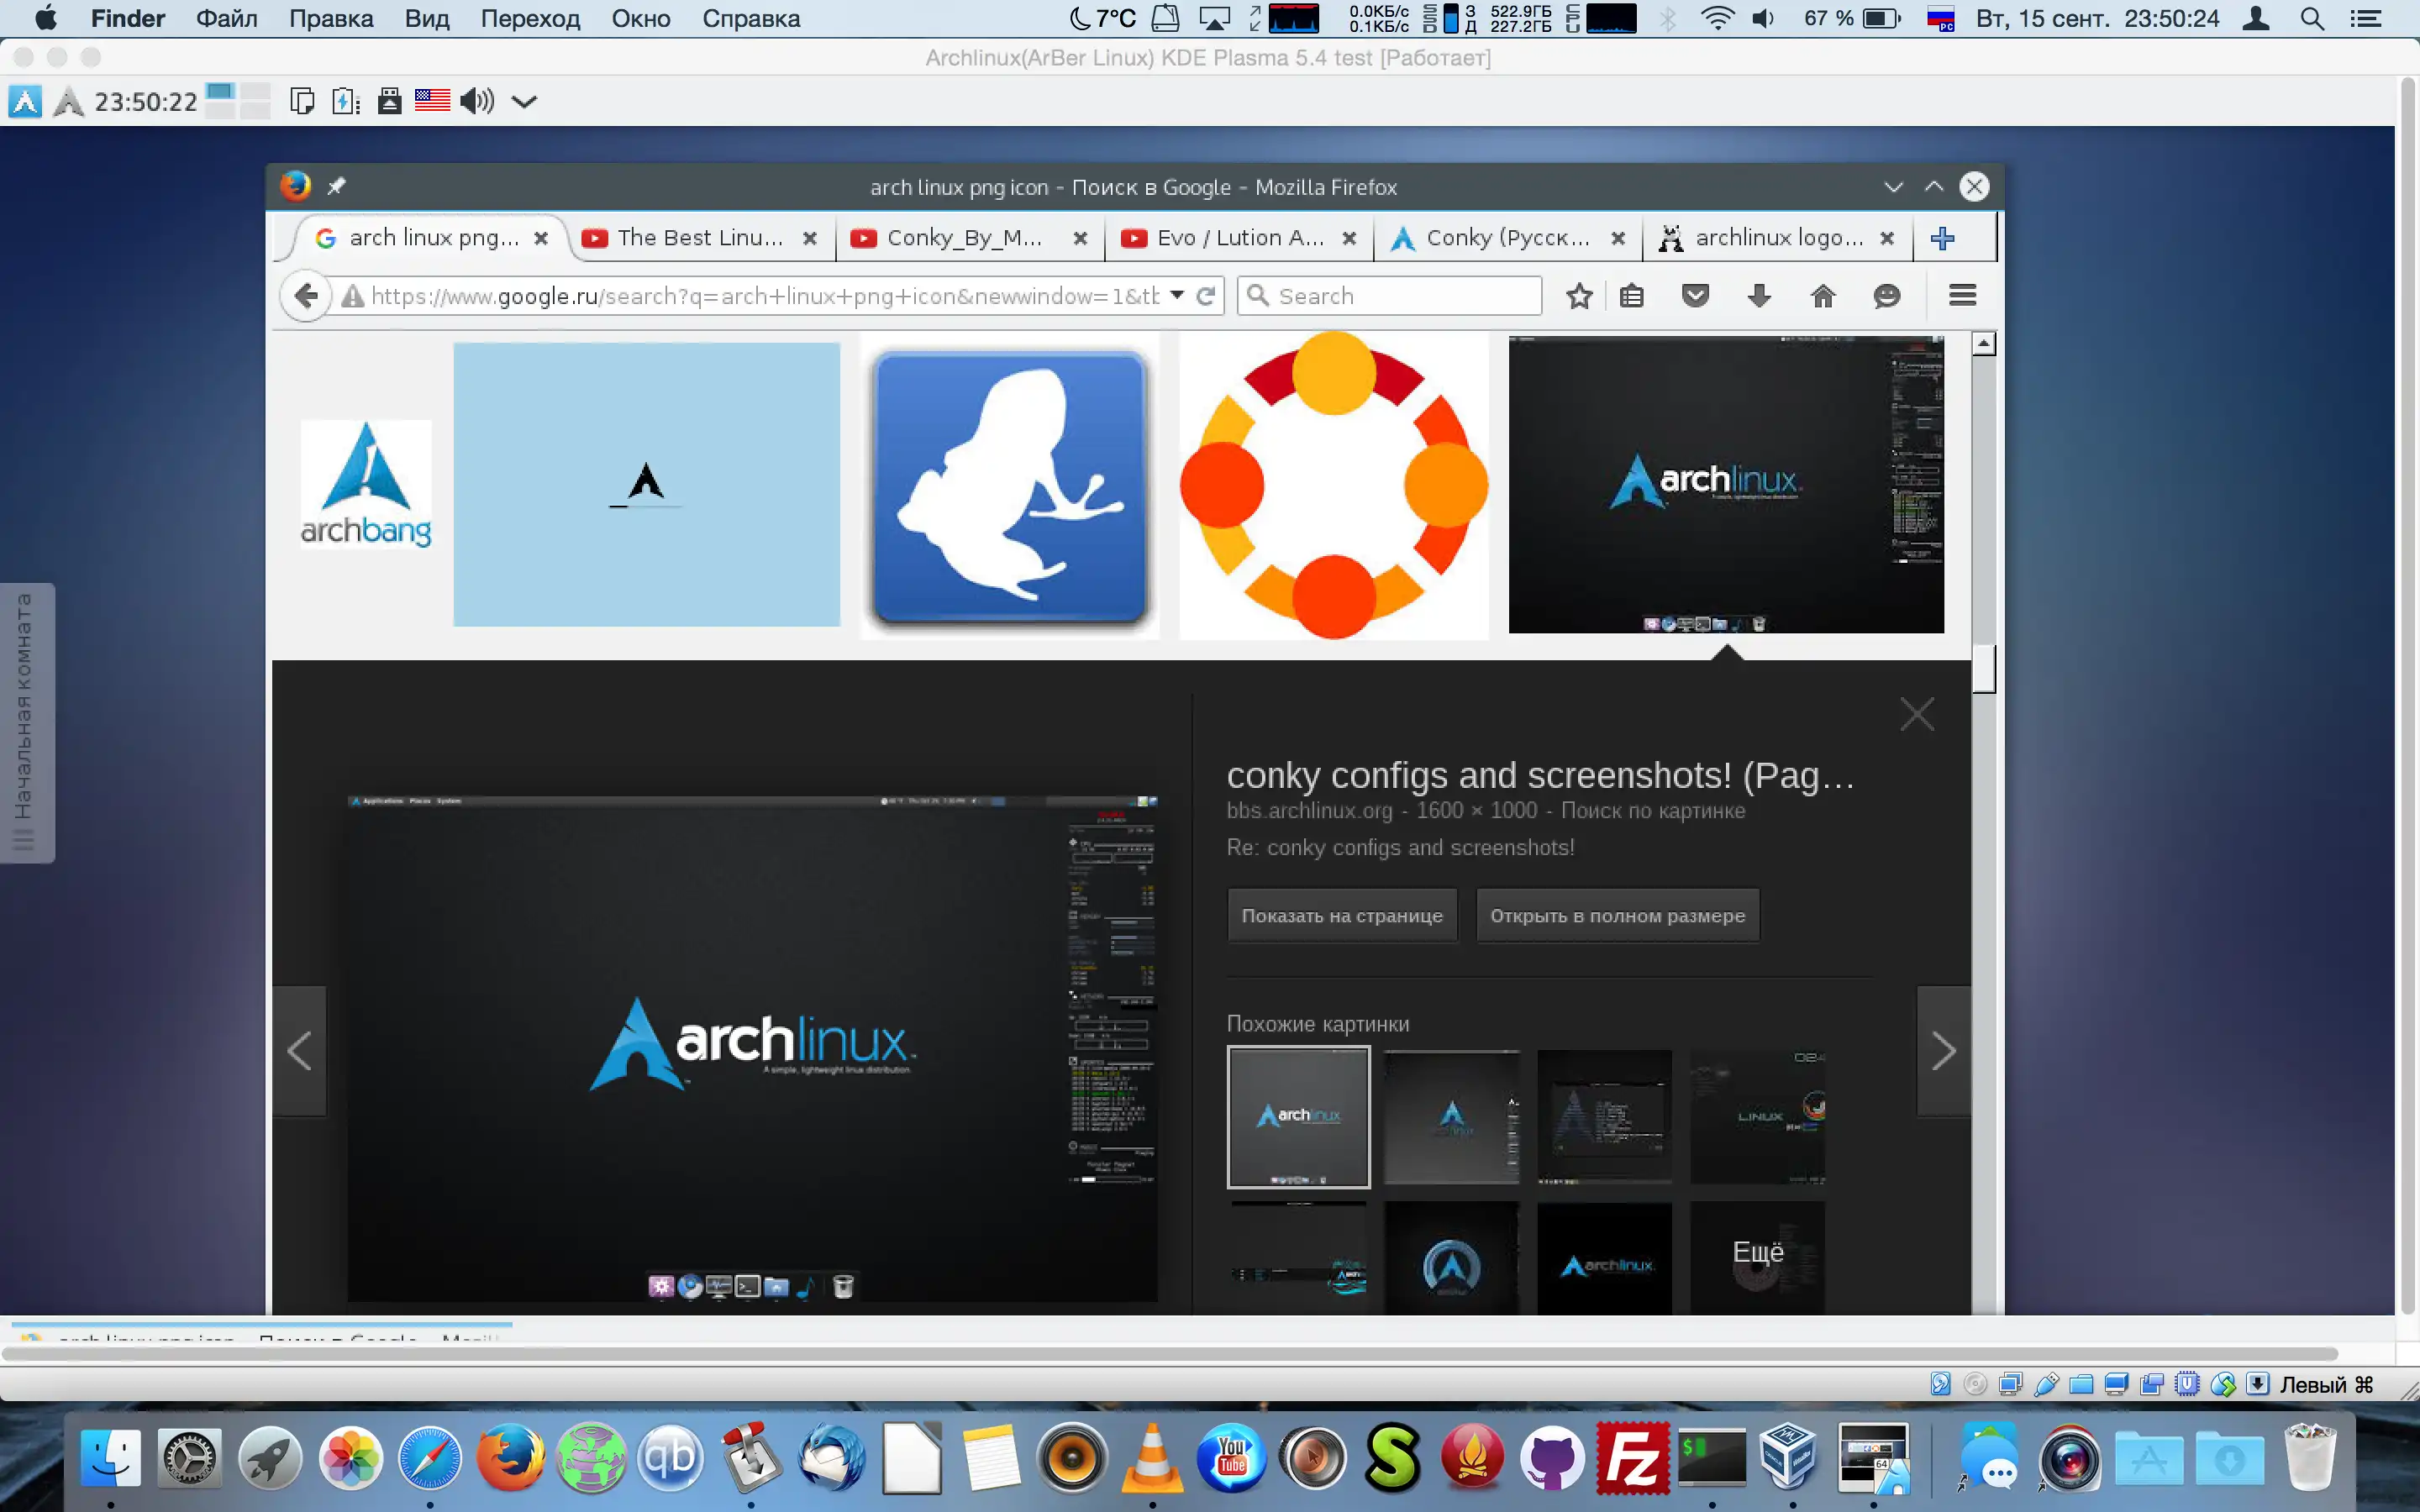Switch to The Best Linu... tab

(700, 238)
